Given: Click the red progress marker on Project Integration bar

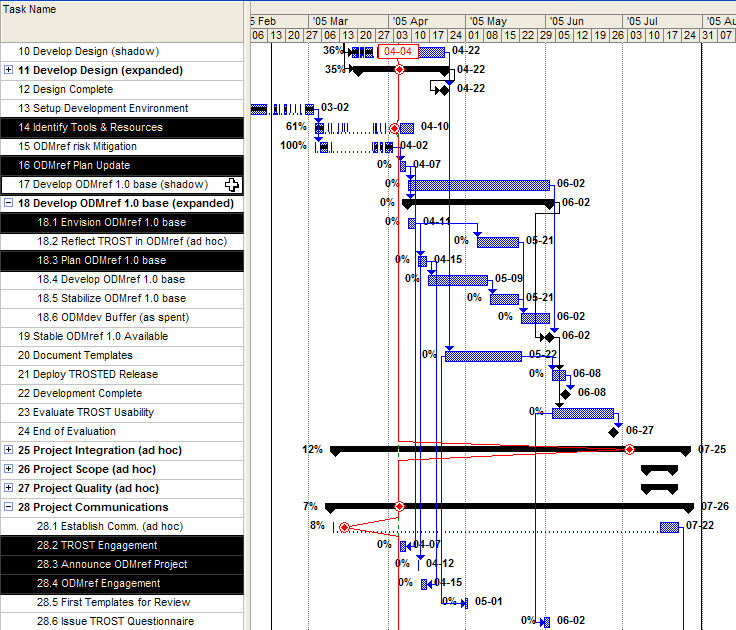Looking at the screenshot, I should point(629,450).
